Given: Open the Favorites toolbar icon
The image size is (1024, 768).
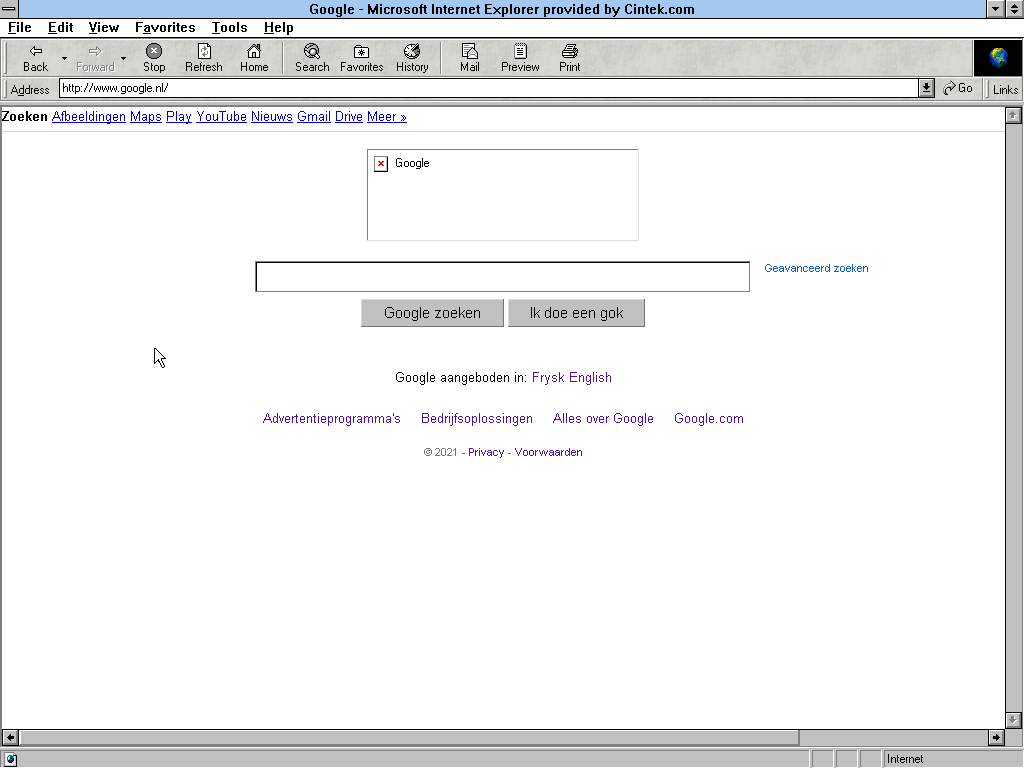Looking at the screenshot, I should click(x=361, y=57).
